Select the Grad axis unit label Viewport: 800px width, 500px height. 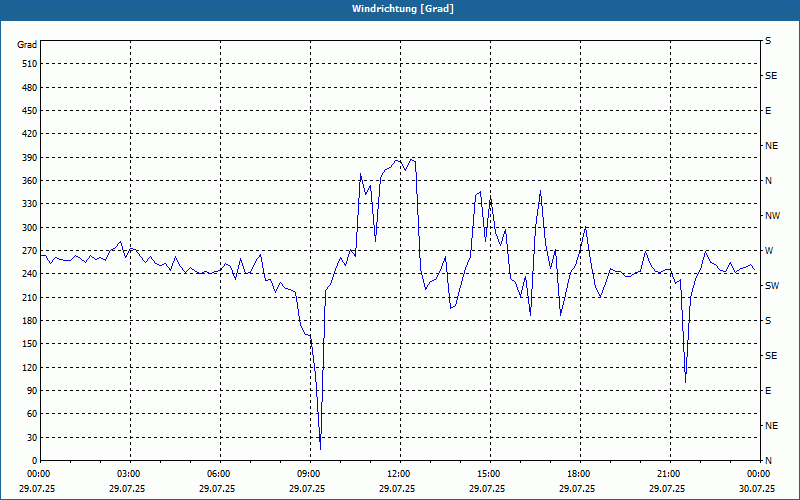coord(27,45)
